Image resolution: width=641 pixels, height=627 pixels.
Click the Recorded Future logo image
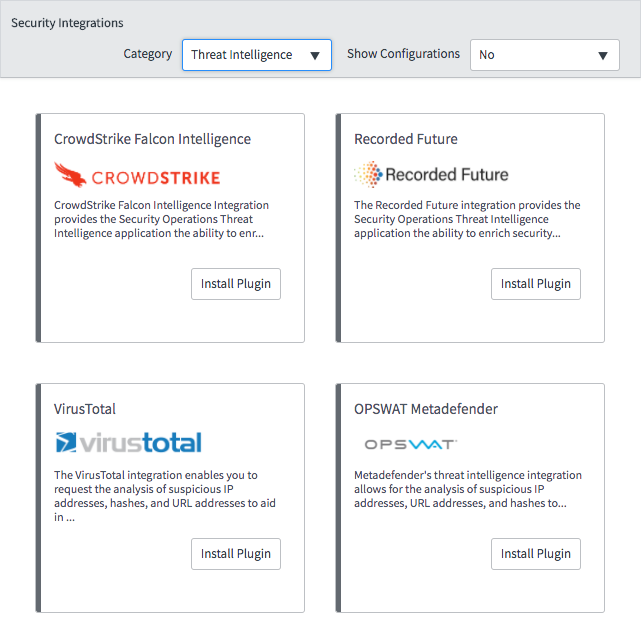click(431, 175)
